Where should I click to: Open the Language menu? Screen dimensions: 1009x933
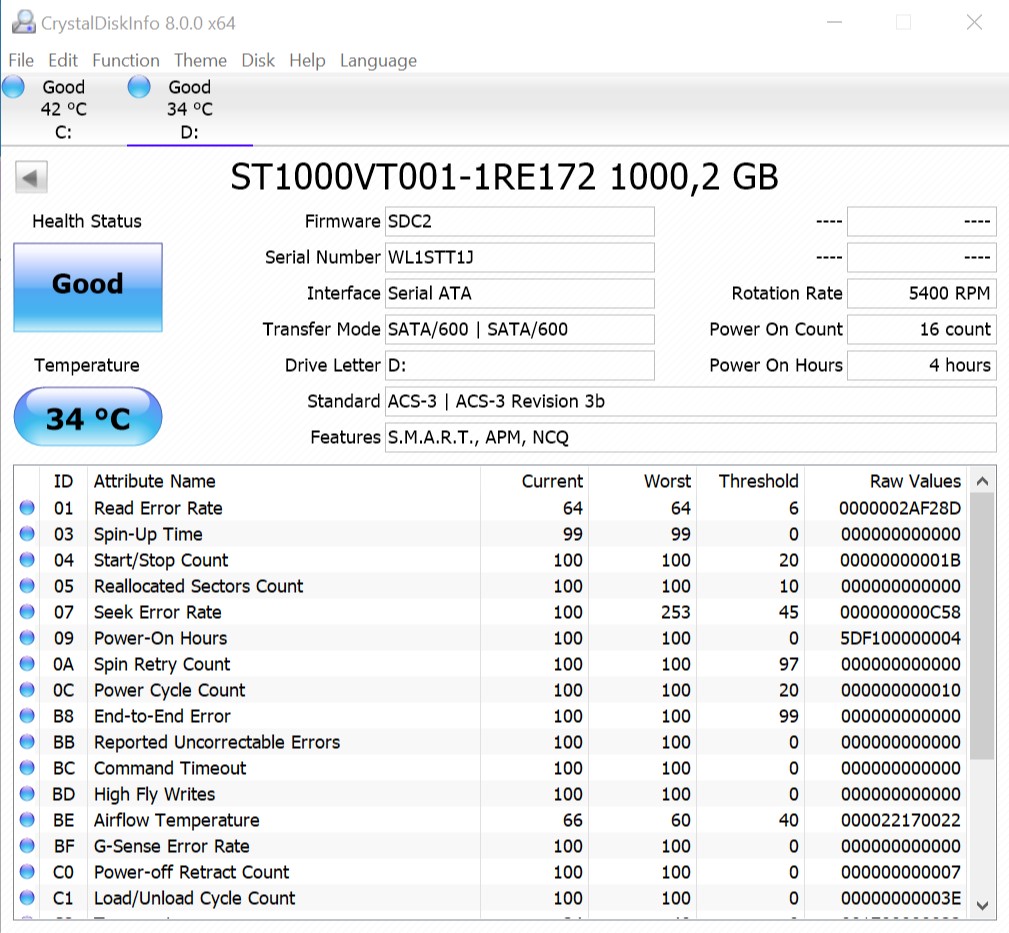(x=378, y=60)
